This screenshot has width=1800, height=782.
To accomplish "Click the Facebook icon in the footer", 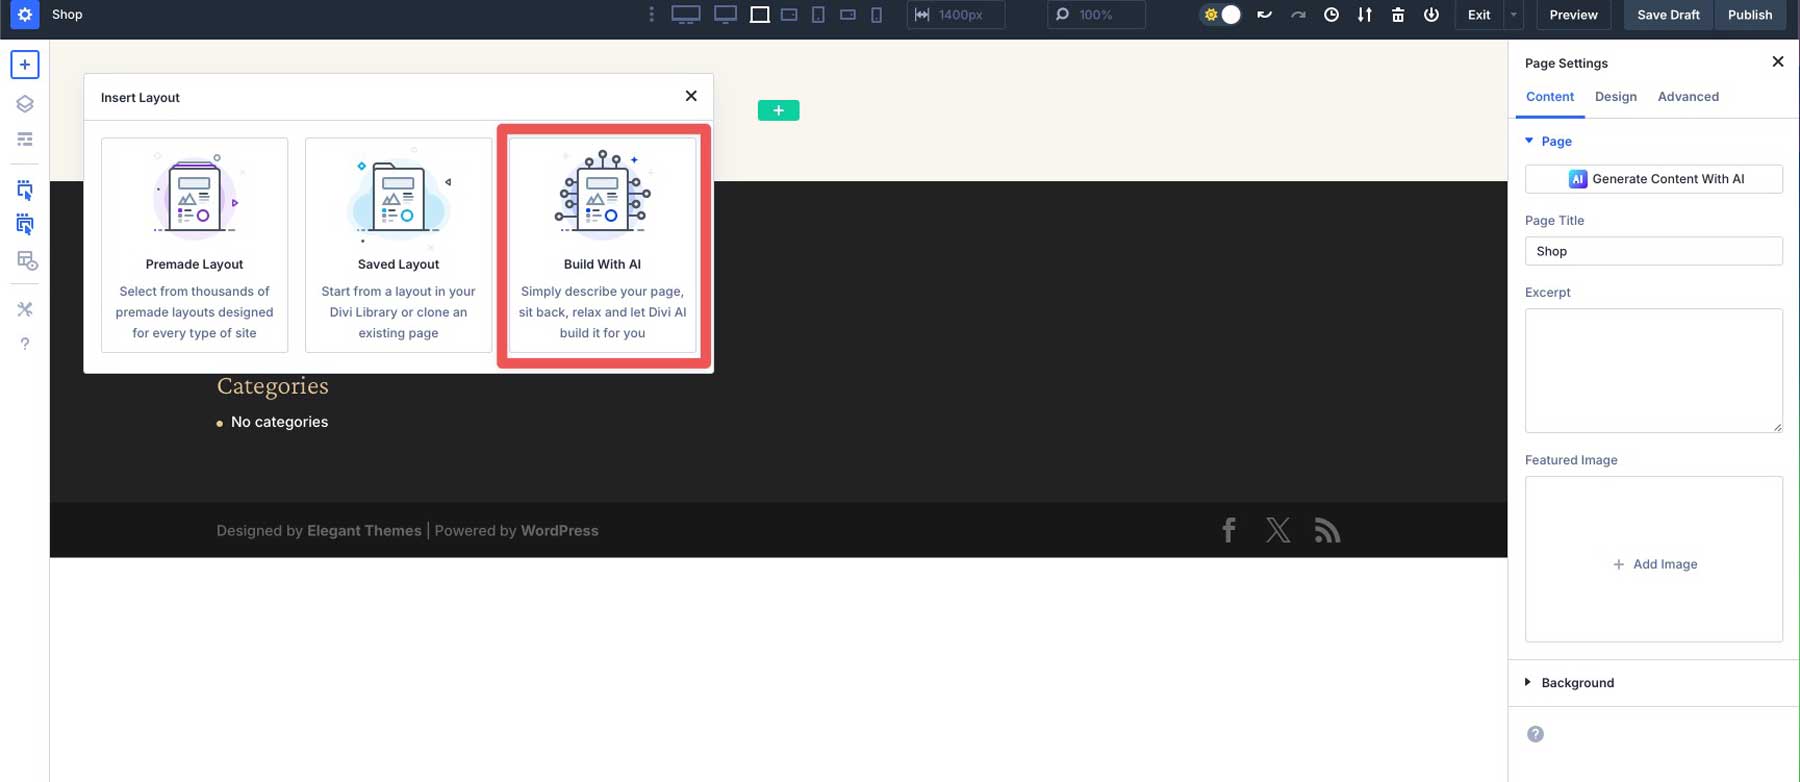I will pos(1229,530).
